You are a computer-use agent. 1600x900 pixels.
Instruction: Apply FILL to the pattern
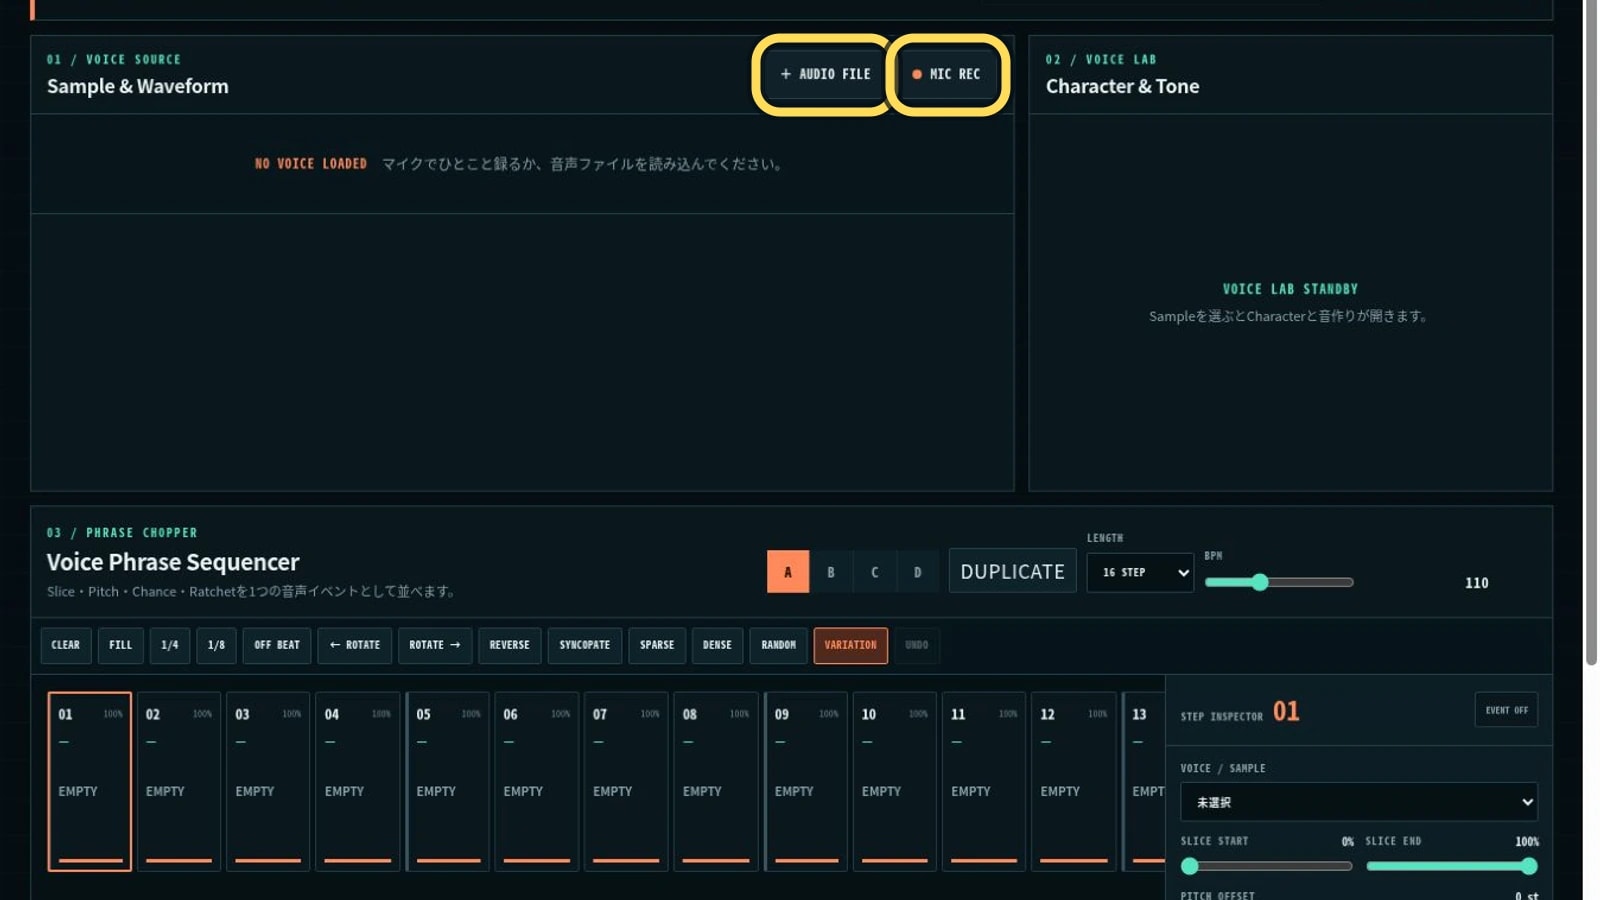pyautogui.click(x=121, y=645)
